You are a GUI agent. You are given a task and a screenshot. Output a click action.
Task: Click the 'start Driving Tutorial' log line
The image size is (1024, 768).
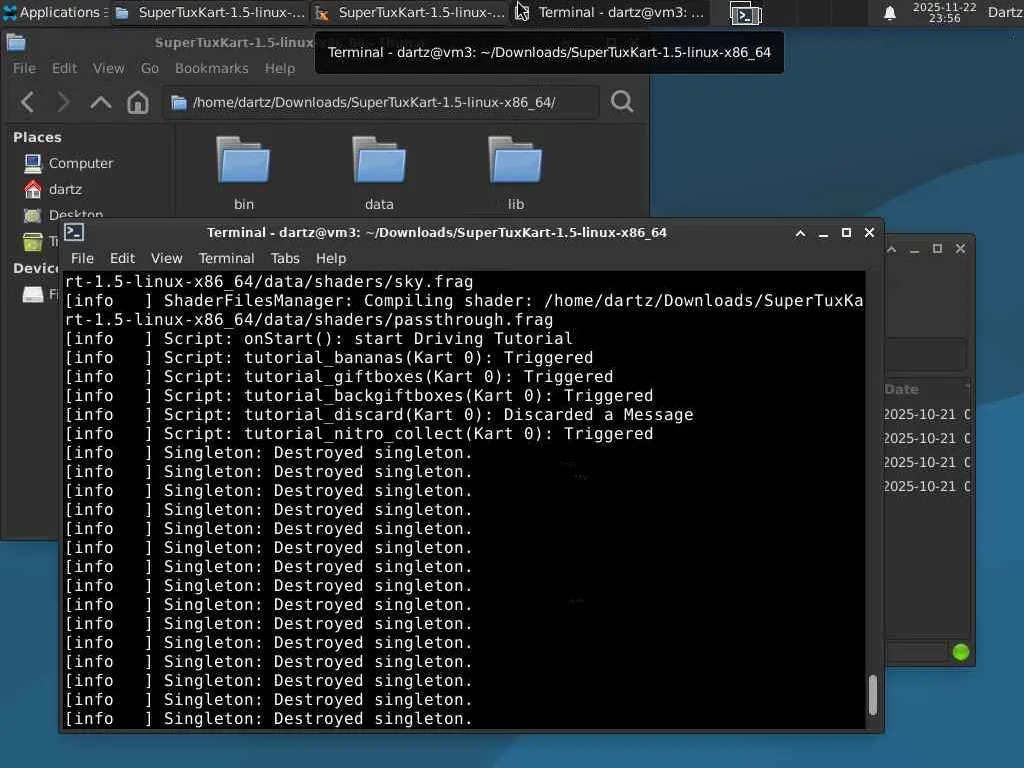coord(319,339)
